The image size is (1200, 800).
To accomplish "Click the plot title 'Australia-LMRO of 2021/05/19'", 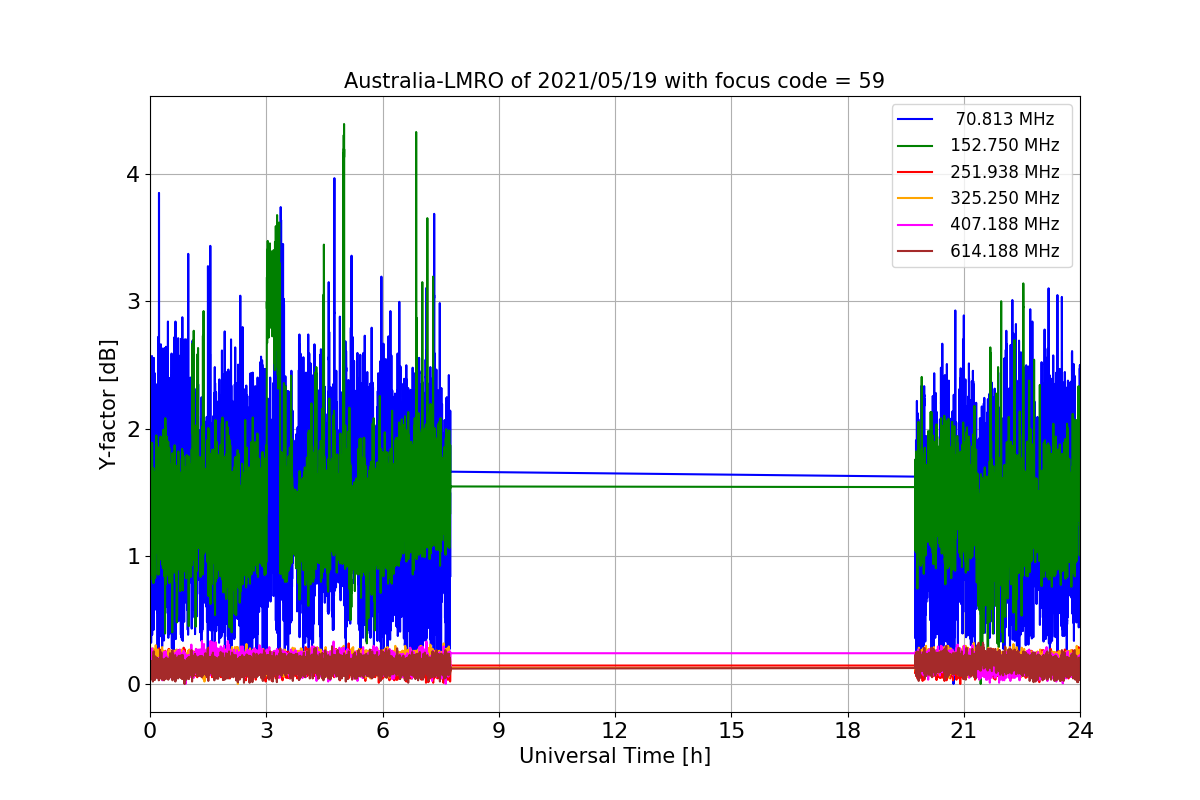I will 614,81.
